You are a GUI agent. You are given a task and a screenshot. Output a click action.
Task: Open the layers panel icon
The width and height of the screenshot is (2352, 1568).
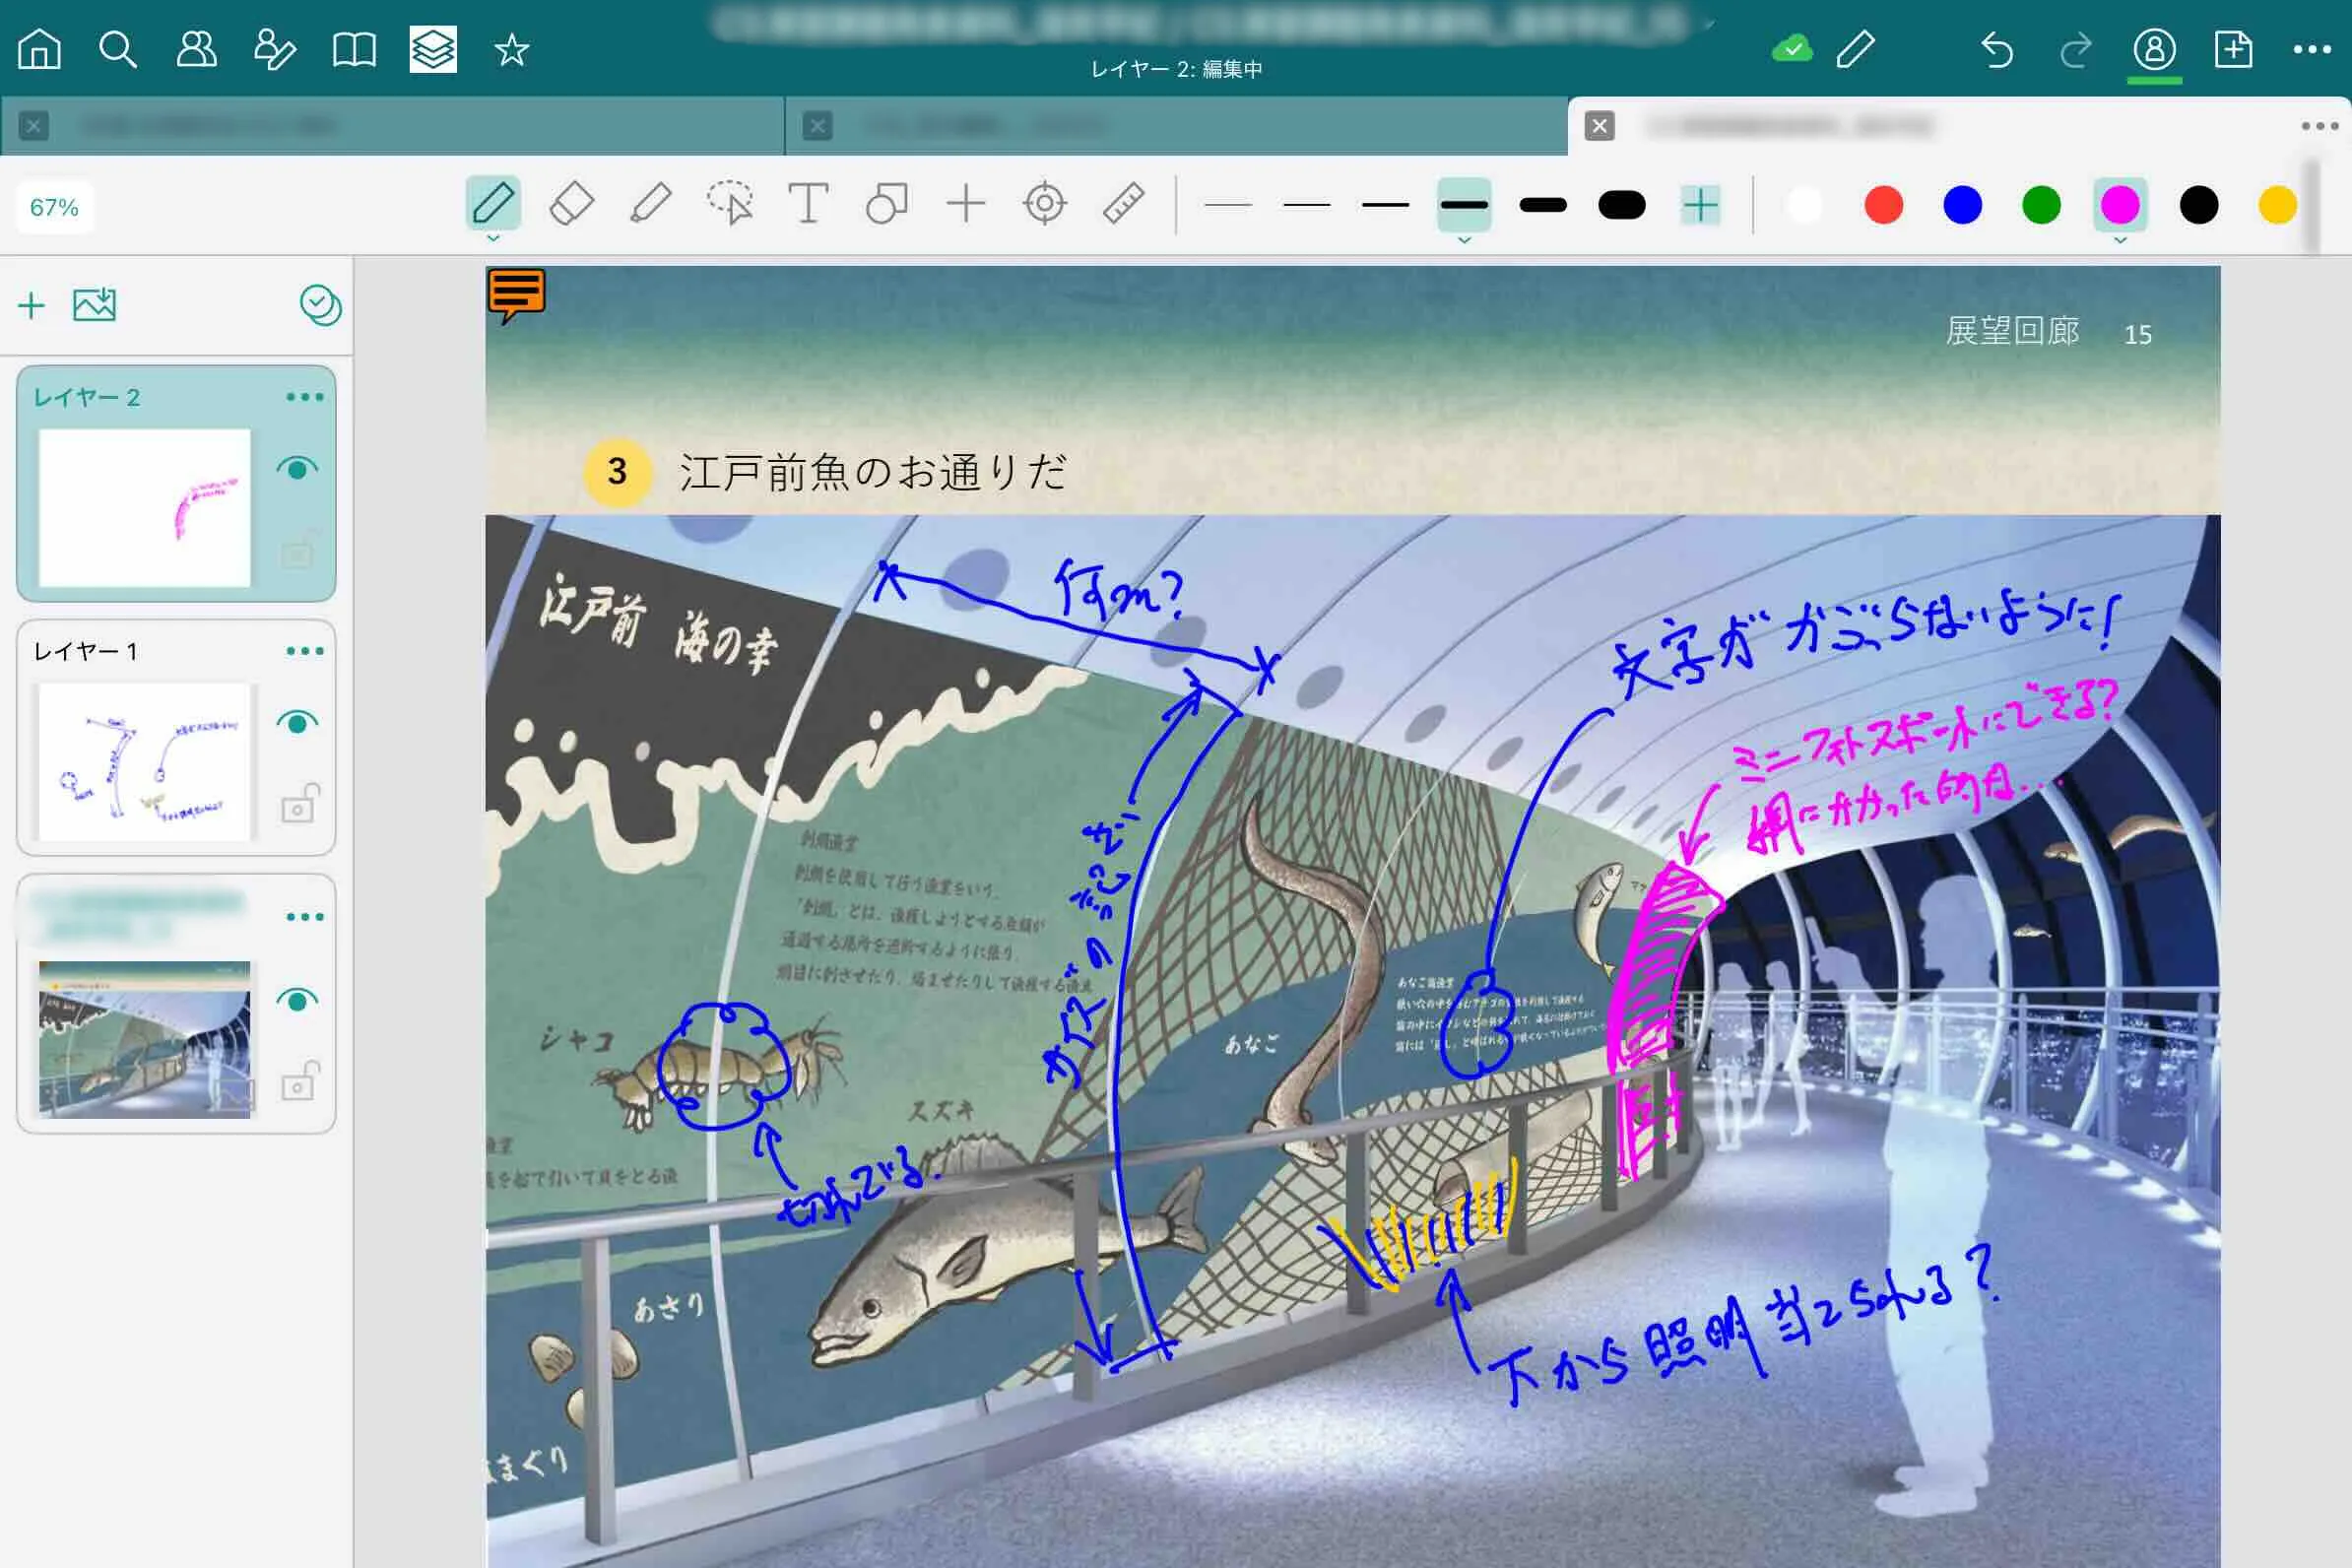click(x=433, y=49)
